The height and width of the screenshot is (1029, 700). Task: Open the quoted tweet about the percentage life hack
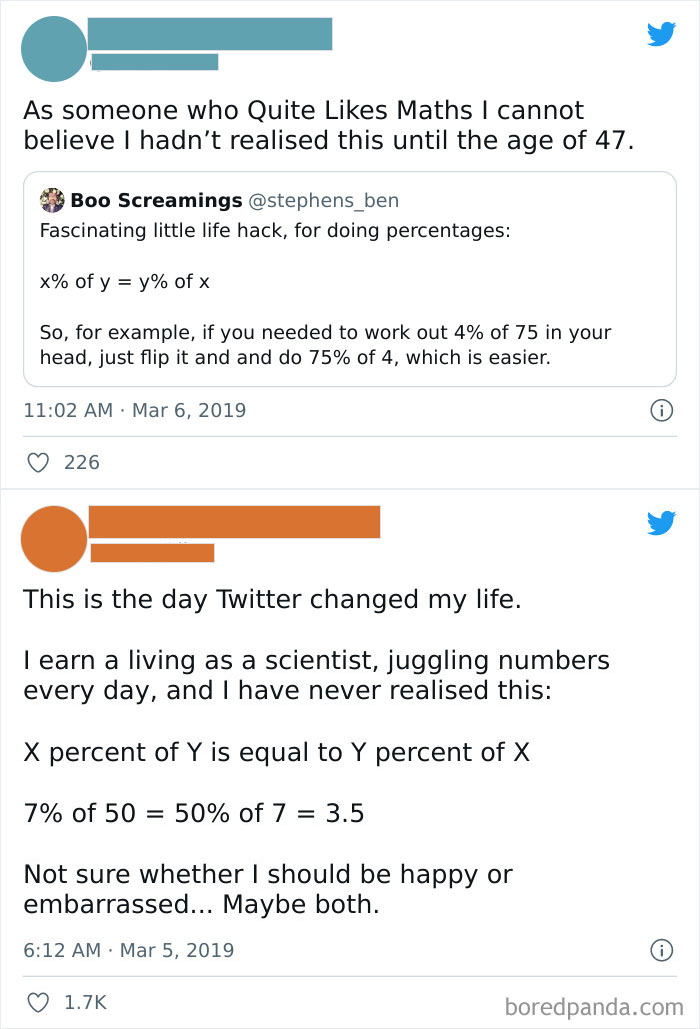point(350,282)
